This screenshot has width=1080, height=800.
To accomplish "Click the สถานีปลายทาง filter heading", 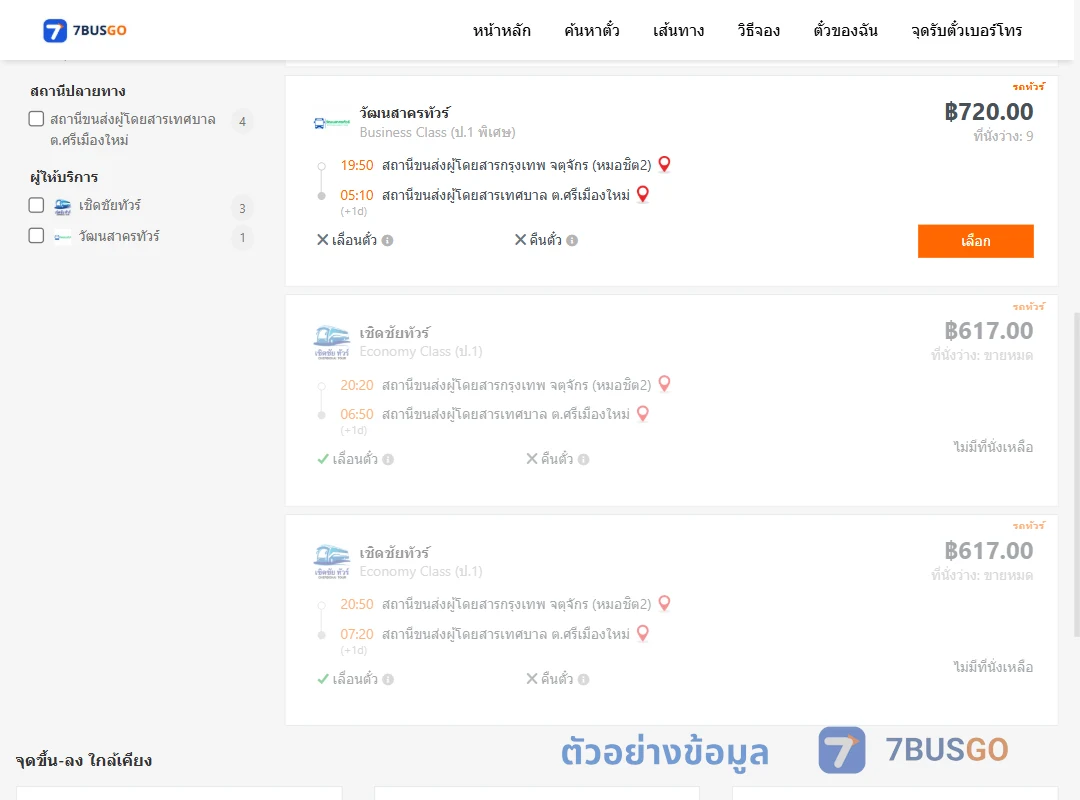I will coord(78,91).
